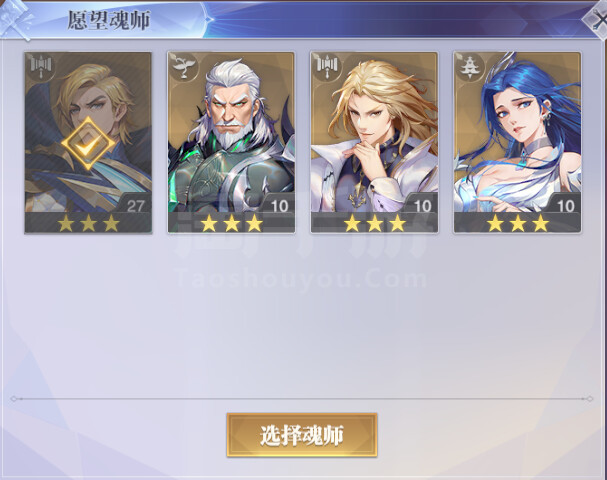The width and height of the screenshot is (607, 480).
Task: Click the level 10 badge on white-bearded hero
Action: coord(279,205)
